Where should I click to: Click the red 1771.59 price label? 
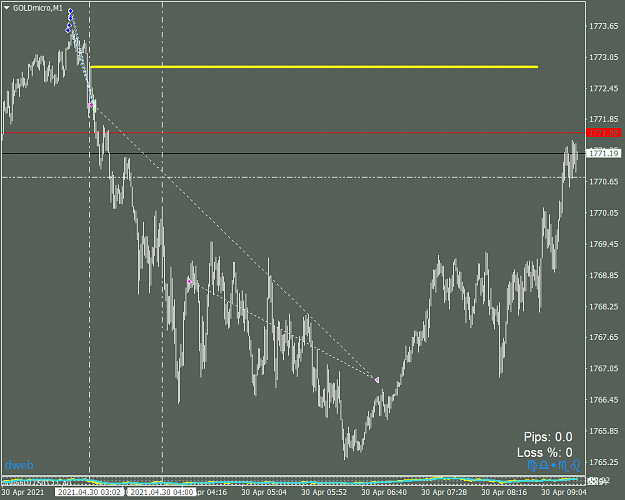(604, 133)
